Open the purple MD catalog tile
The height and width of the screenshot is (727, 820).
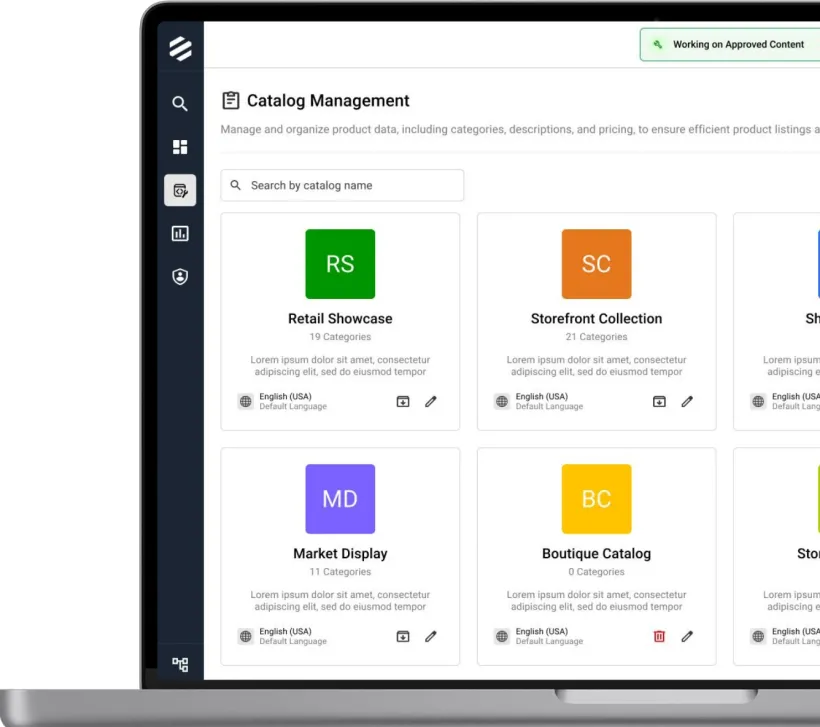[x=340, y=499]
